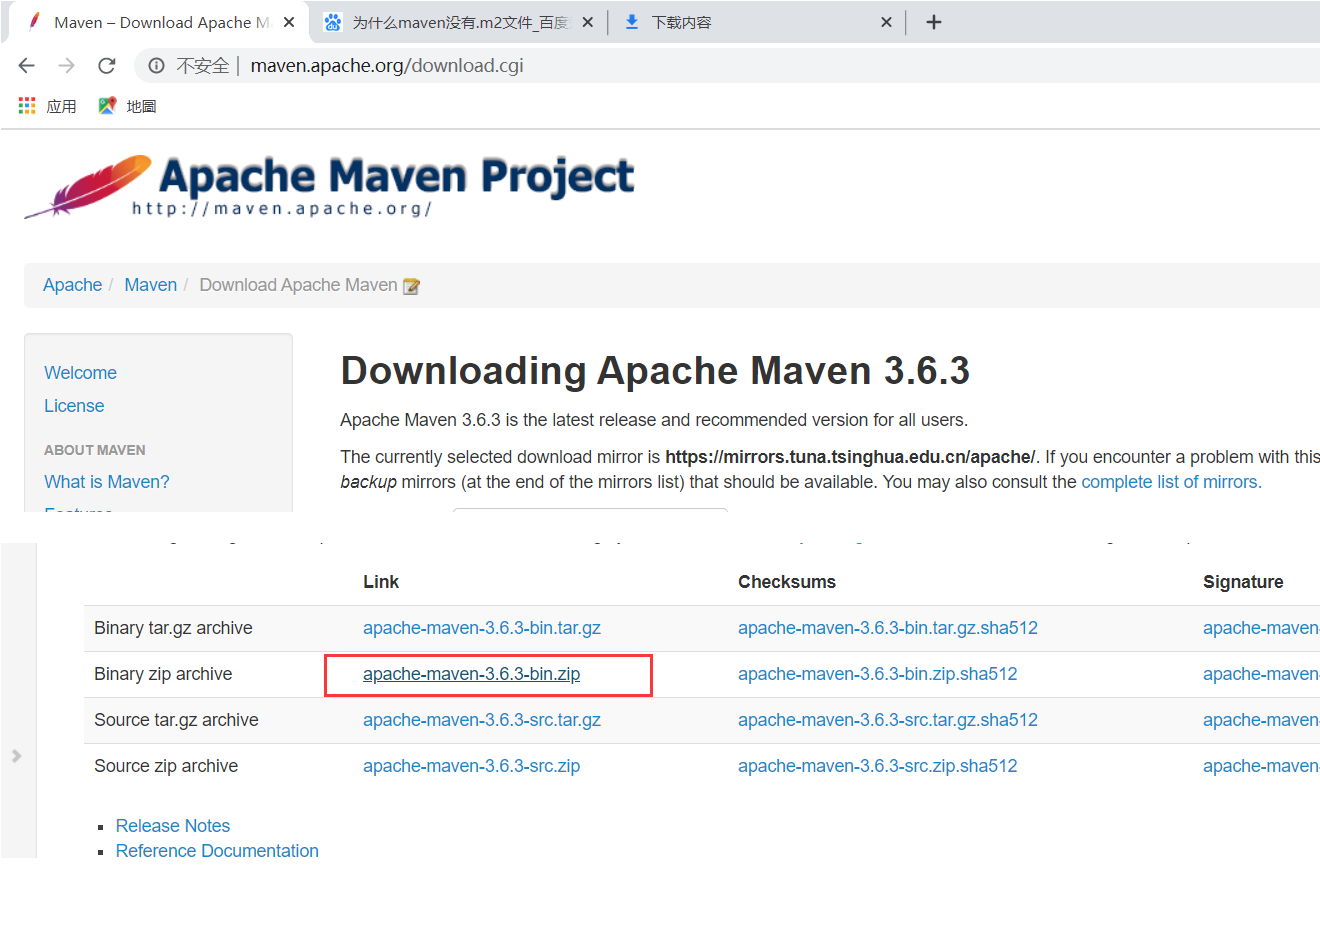Click the Download Apache Maven breadcrumb text
The image size is (1320, 937).
coord(298,285)
